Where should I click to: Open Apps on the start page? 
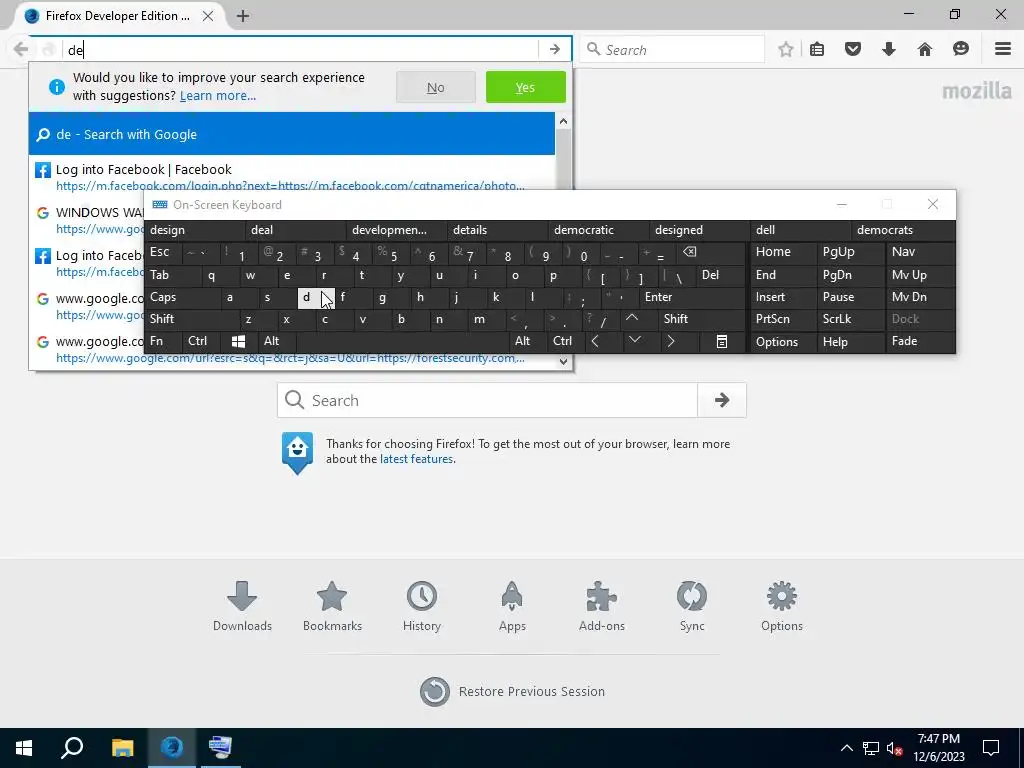pyautogui.click(x=512, y=607)
